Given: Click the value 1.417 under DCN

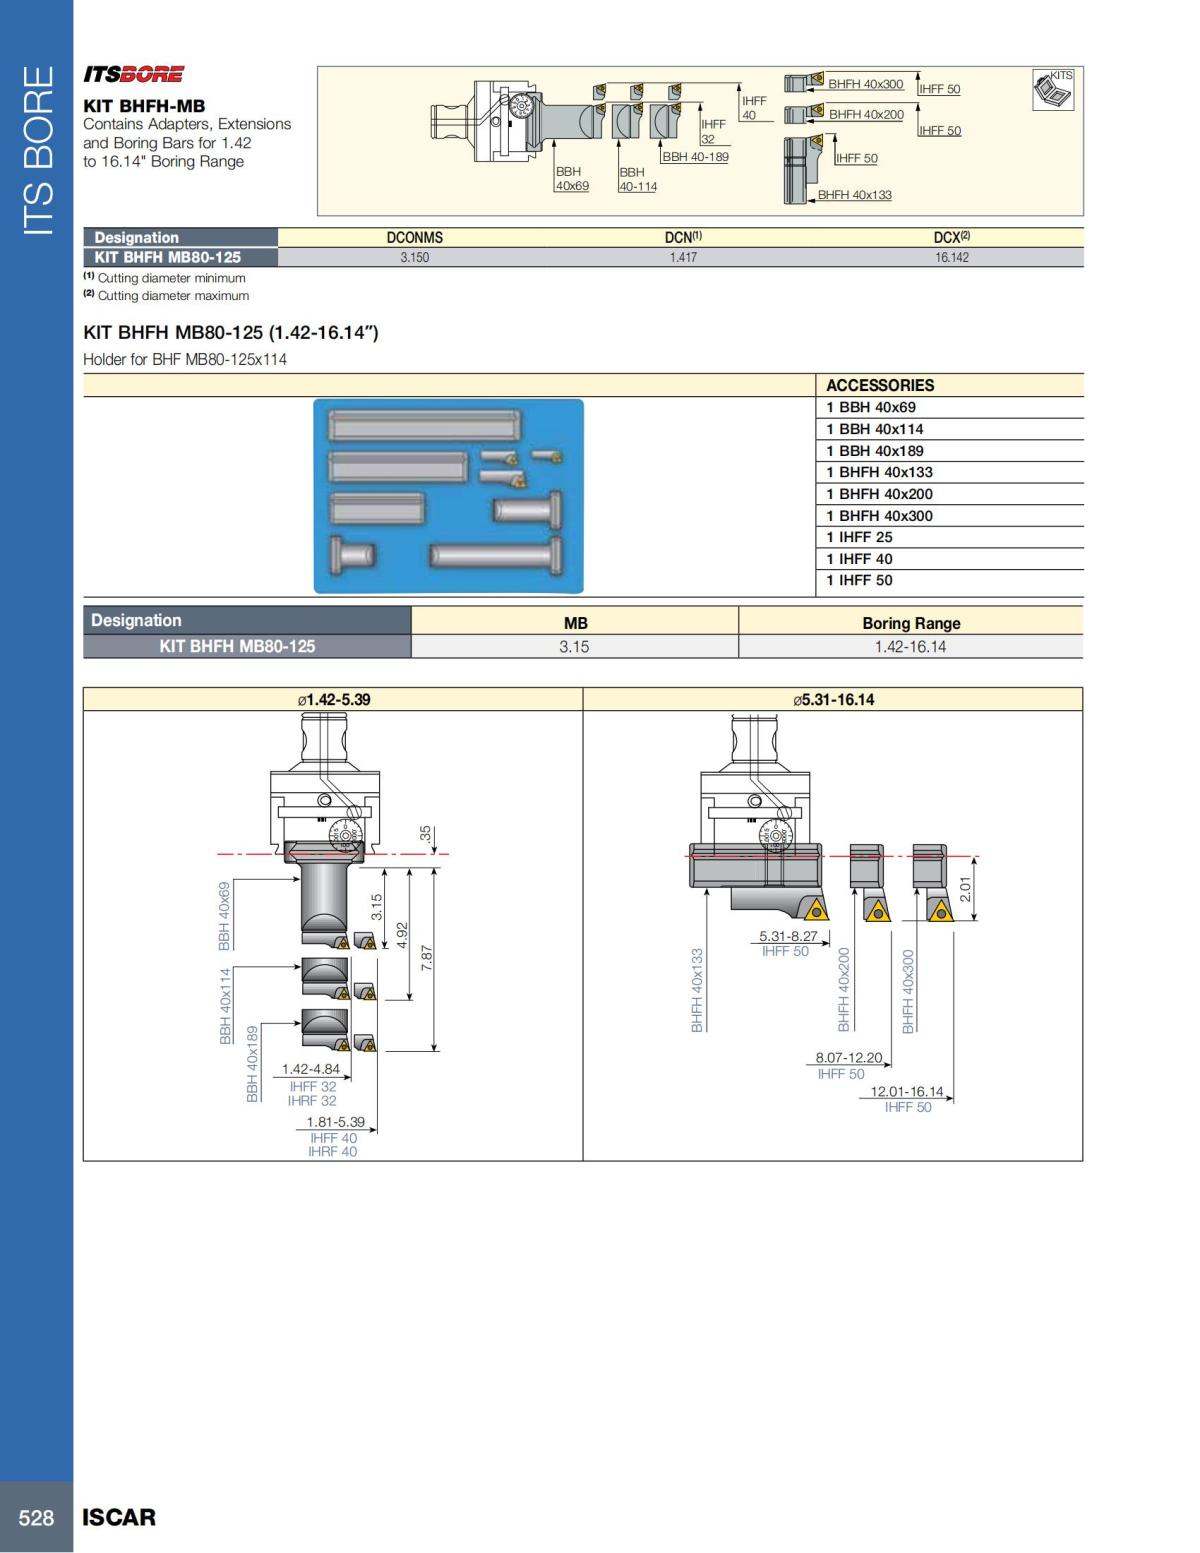Looking at the screenshot, I should click(683, 257).
